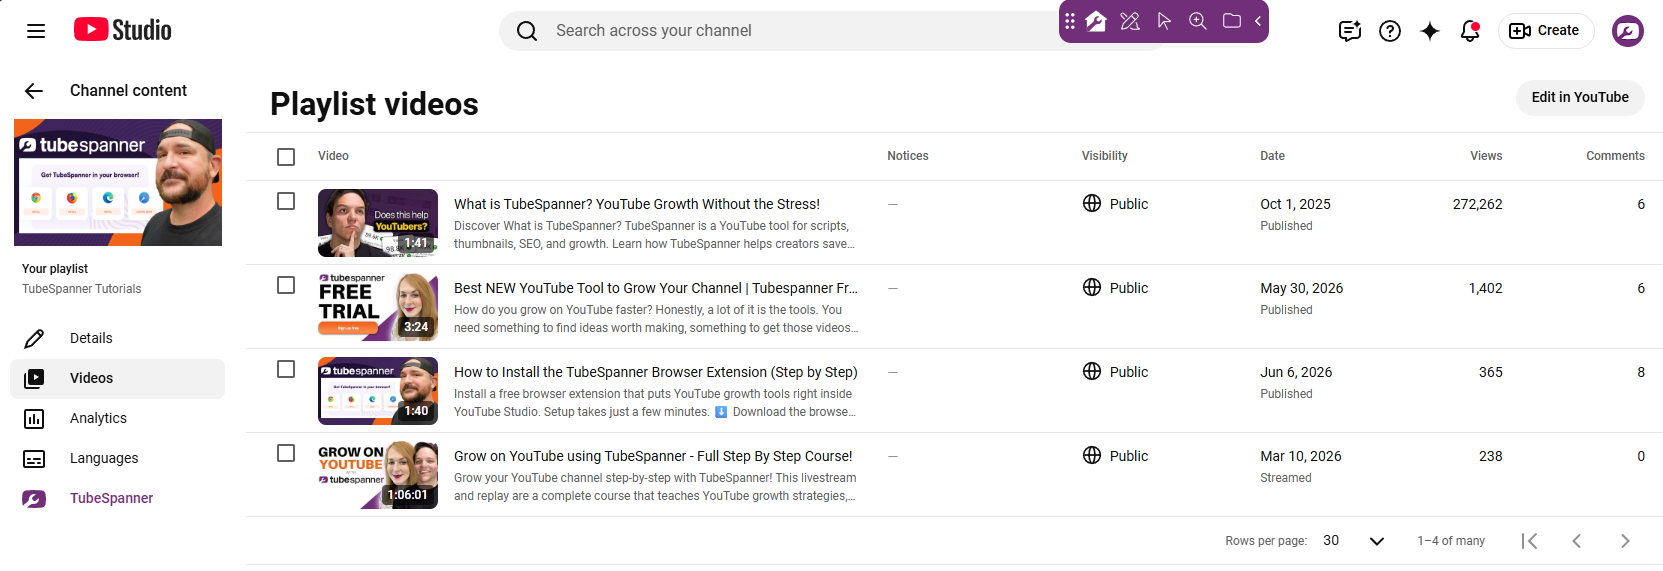
Task: Click Public globe icon for What is TubeSpanner row
Action: click(1092, 203)
